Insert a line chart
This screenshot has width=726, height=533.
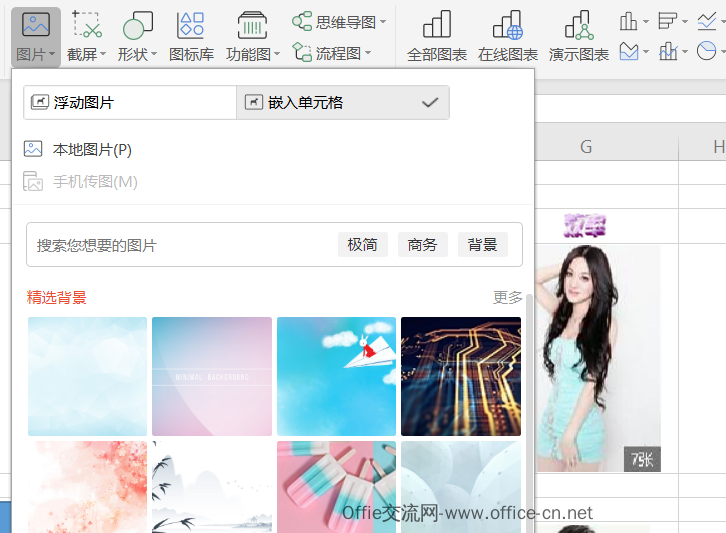click(707, 21)
